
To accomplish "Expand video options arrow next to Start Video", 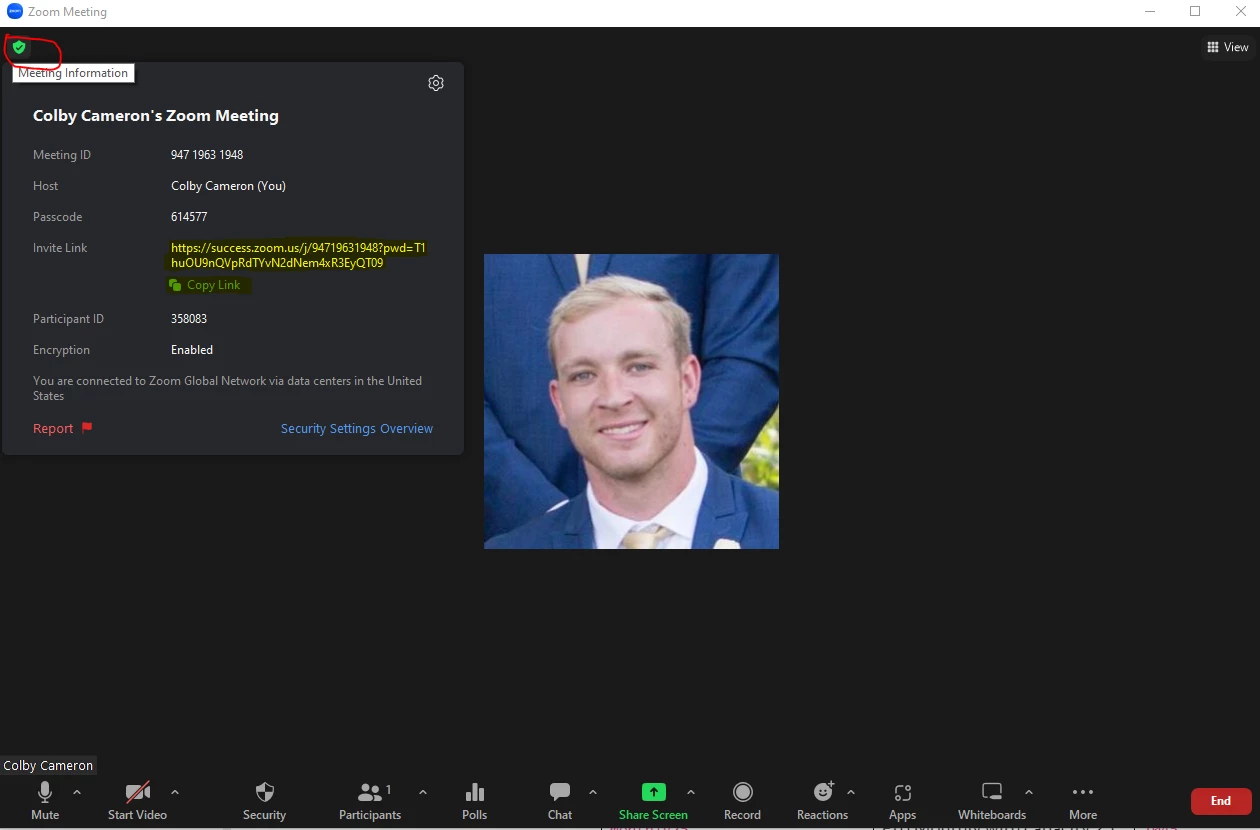I will tap(175, 792).
